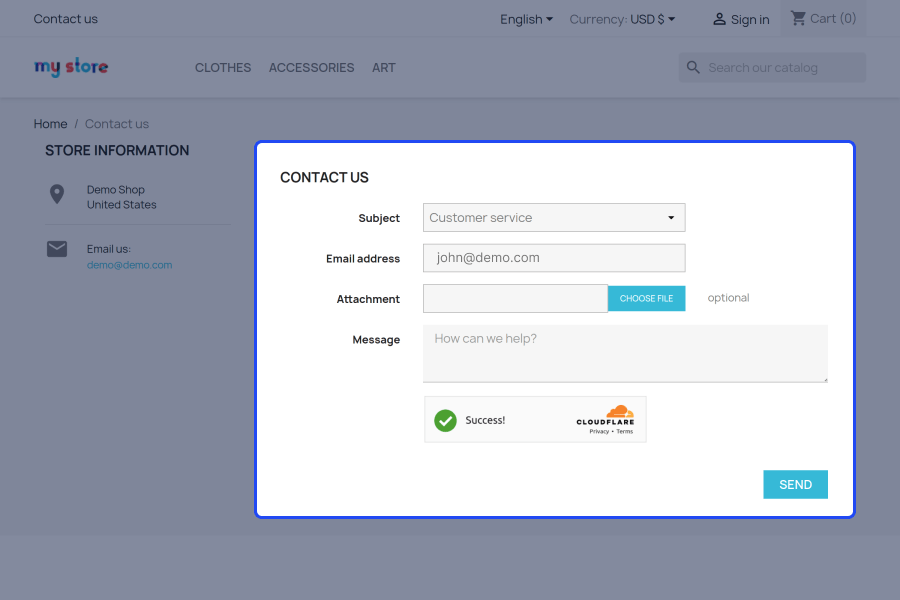Viewport: 900px width, 600px height.
Task: Open the English language dropdown
Action: (526, 20)
